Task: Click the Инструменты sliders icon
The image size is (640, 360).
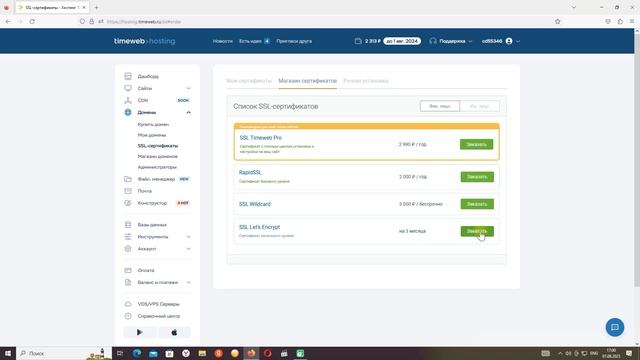Action: (128, 237)
